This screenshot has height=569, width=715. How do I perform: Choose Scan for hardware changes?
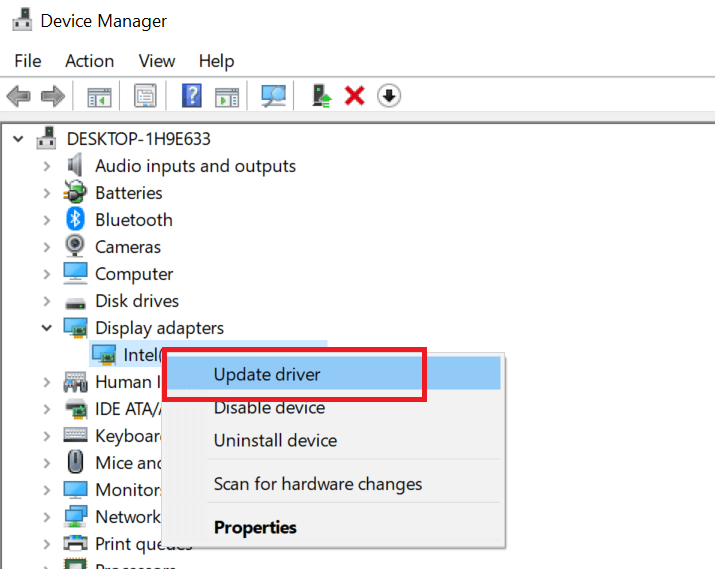(x=332, y=484)
